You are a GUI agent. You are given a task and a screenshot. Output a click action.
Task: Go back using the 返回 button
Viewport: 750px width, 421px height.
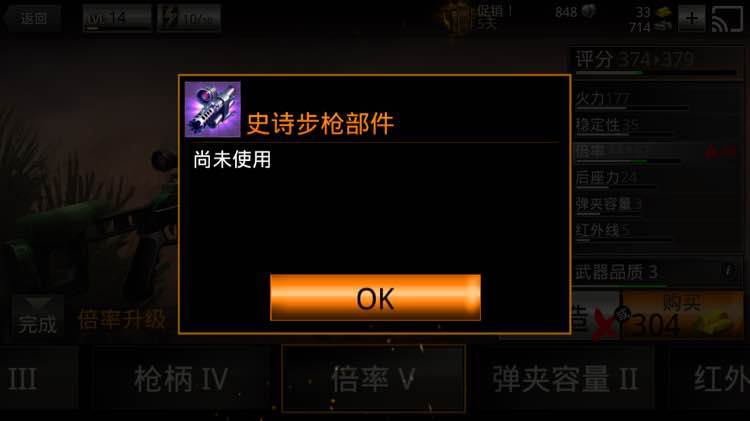pyautogui.click(x=31, y=19)
